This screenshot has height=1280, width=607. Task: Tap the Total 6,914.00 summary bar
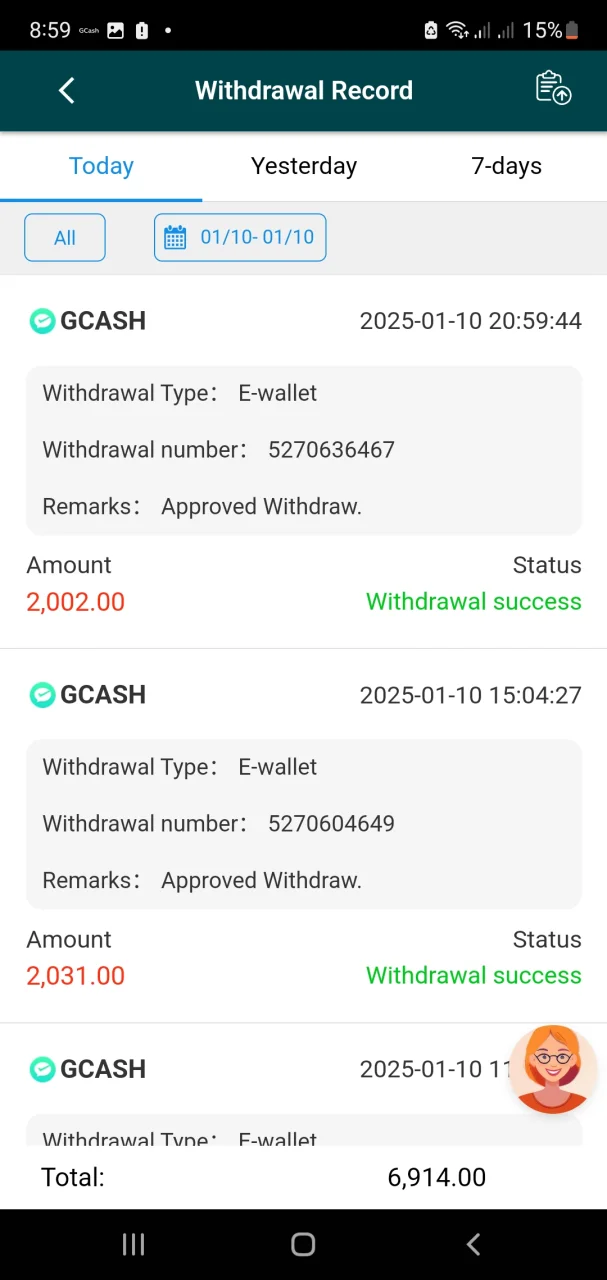click(x=303, y=1177)
